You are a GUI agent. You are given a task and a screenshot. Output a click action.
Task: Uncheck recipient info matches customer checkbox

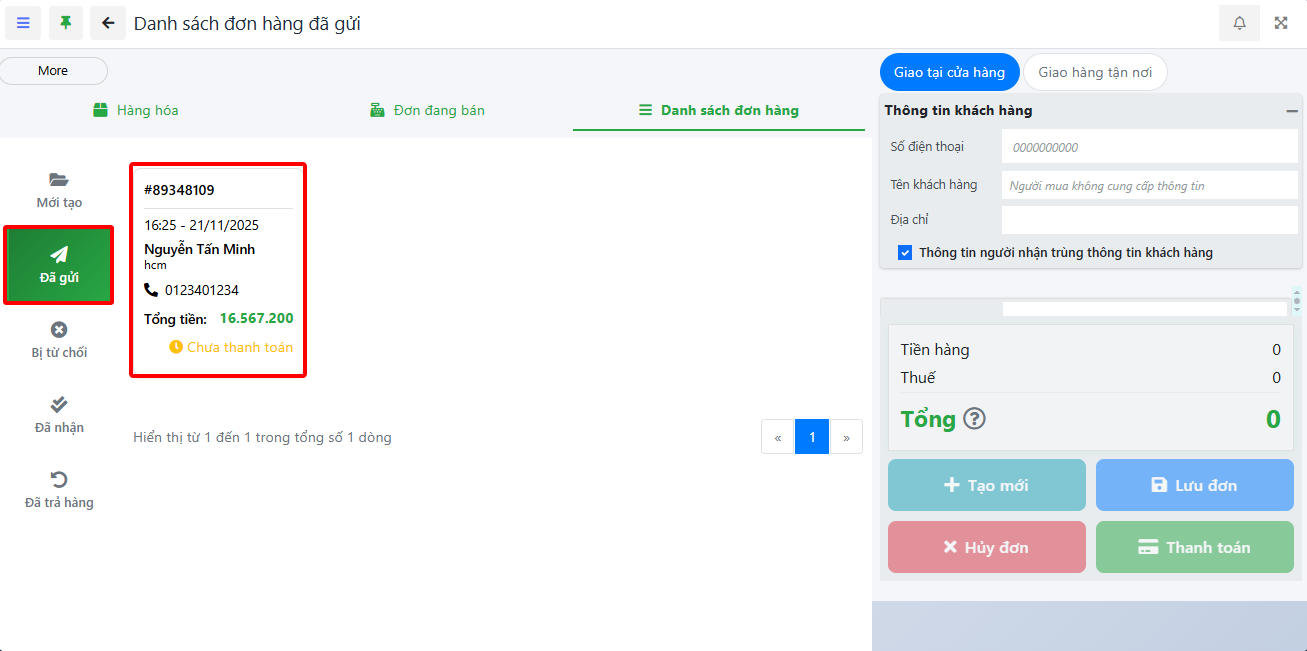[905, 253]
